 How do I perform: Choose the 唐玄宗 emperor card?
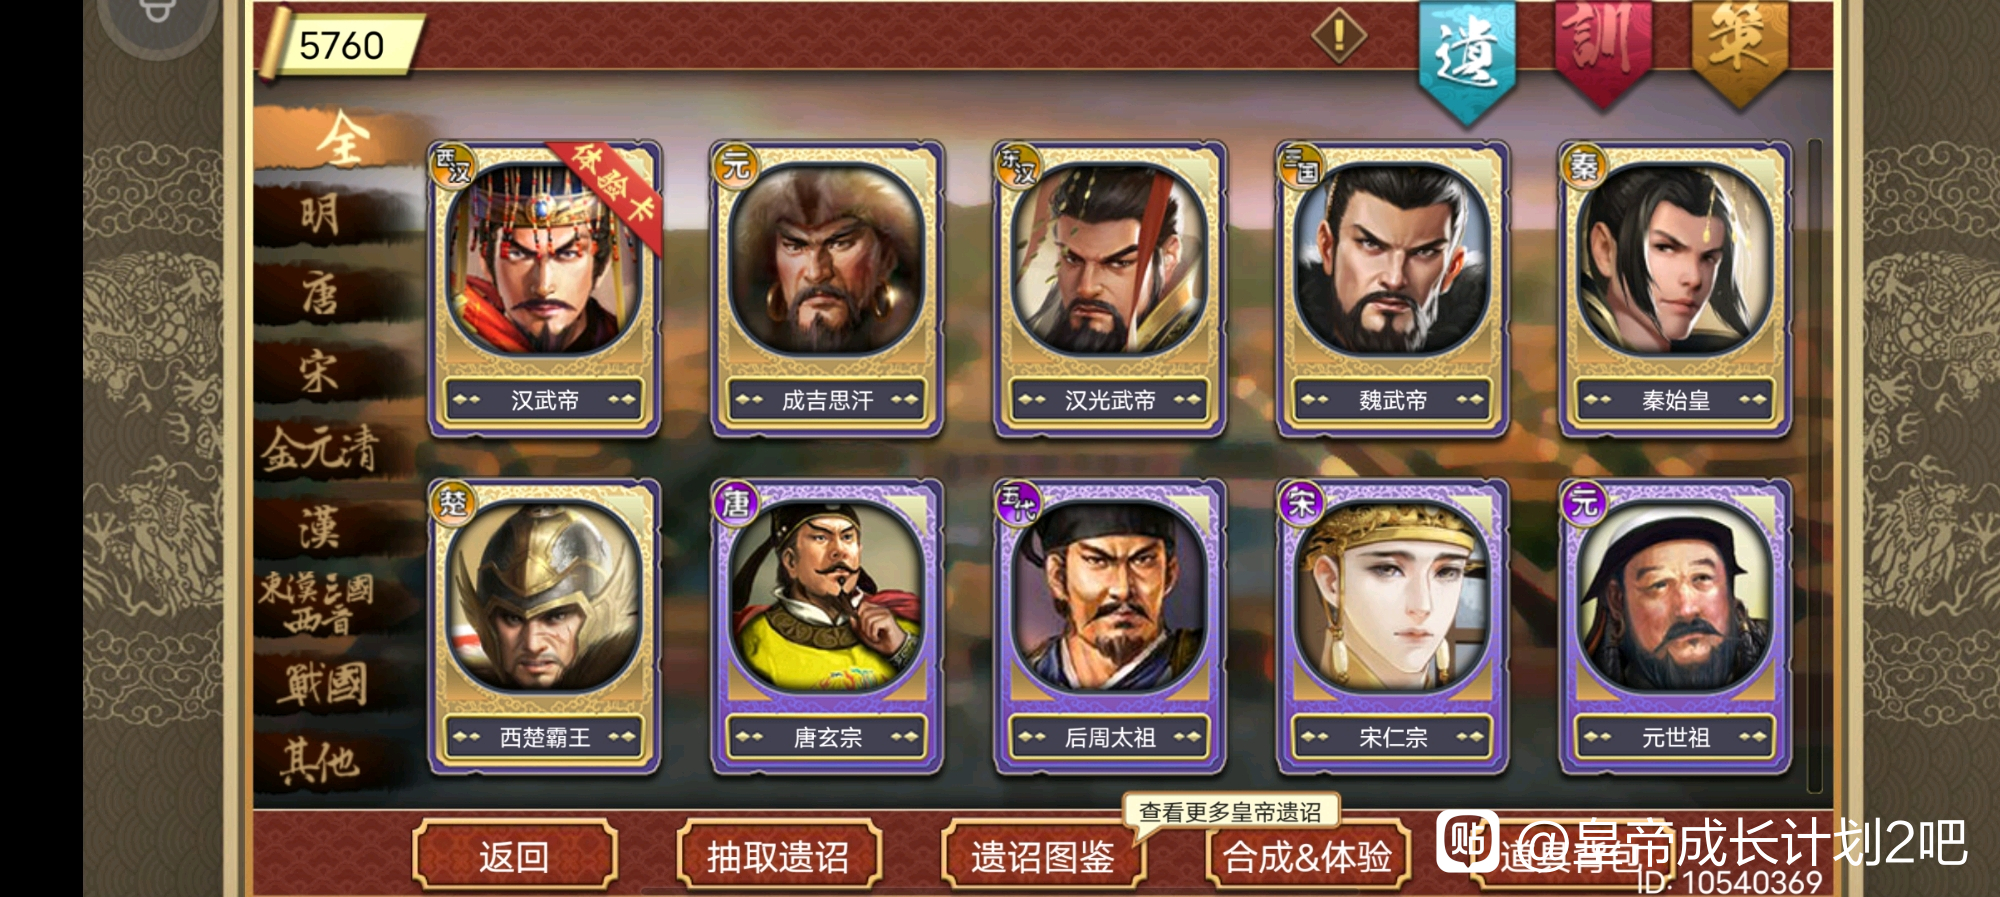coord(827,626)
